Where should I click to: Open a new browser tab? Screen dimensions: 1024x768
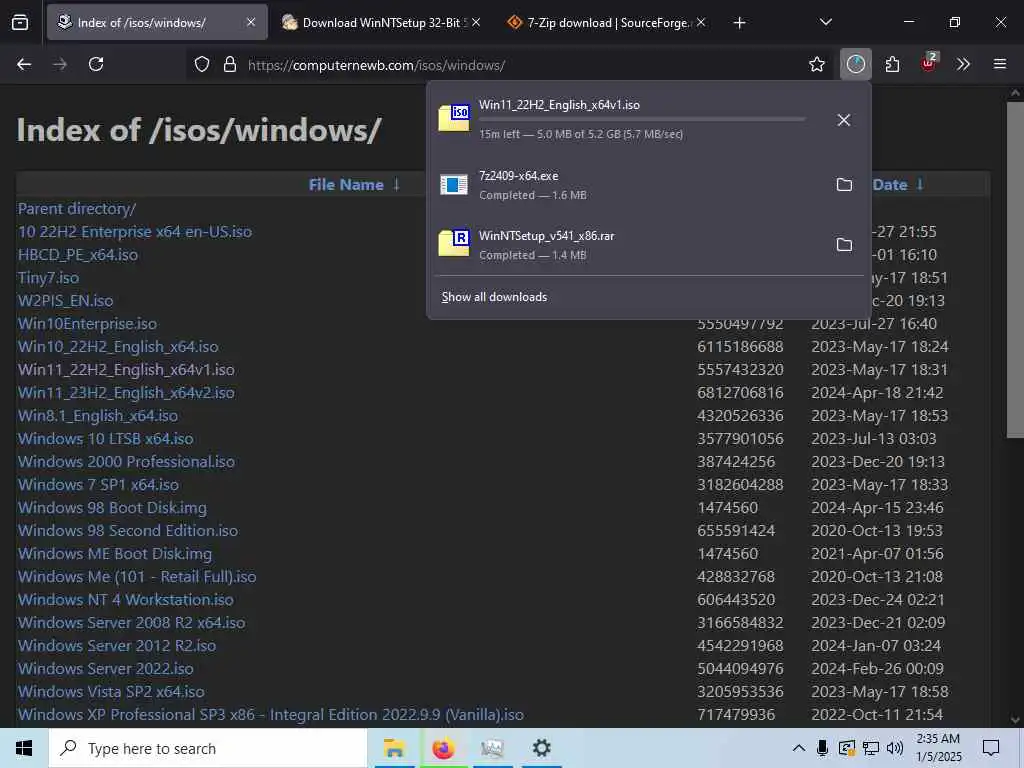coord(739,23)
